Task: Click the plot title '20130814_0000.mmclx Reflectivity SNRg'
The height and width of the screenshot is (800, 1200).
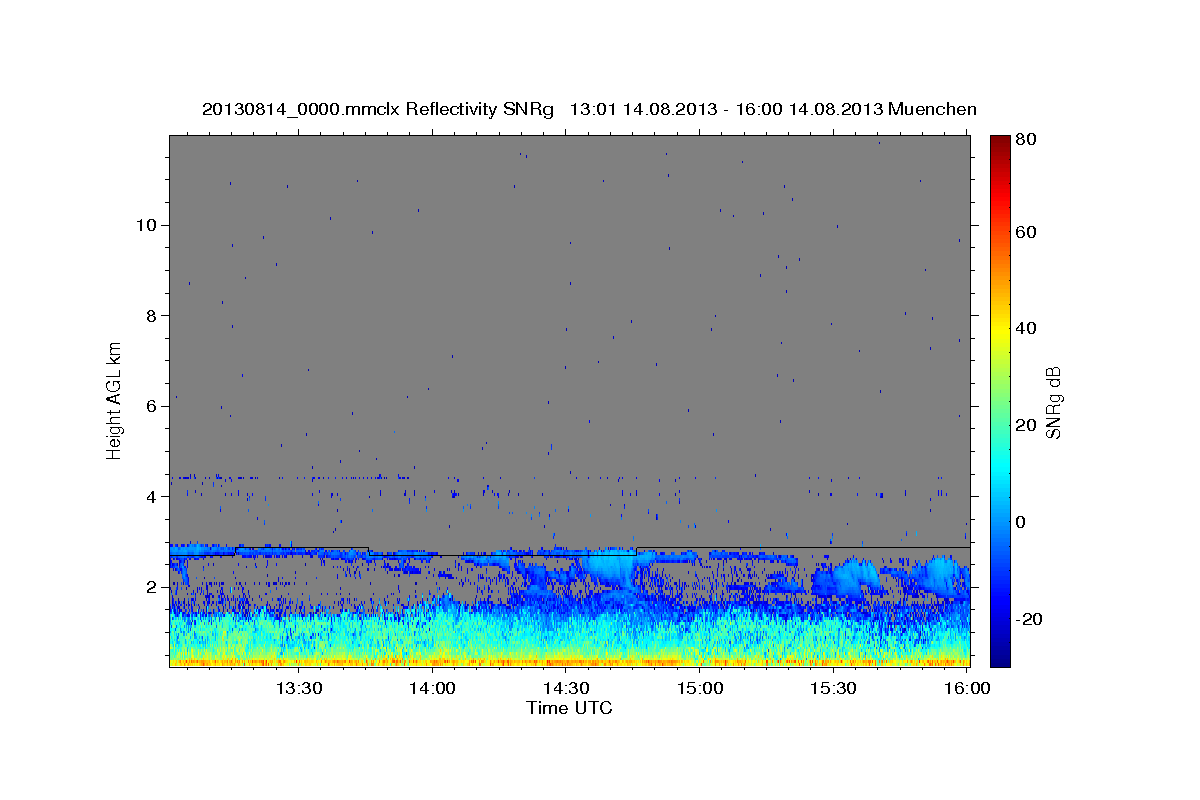Action: (378, 109)
